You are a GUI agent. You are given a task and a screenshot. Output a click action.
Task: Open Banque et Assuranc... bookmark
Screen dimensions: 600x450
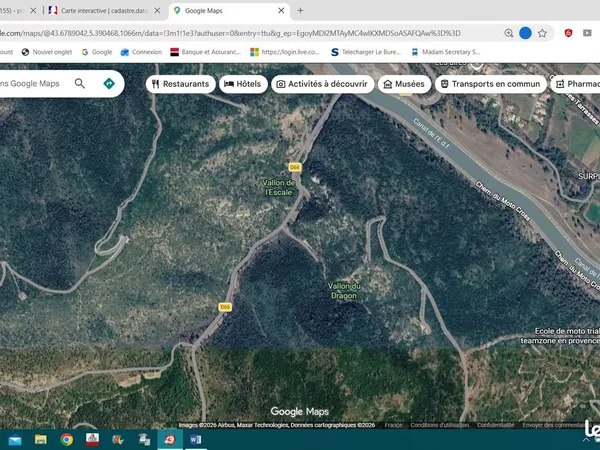205,52
